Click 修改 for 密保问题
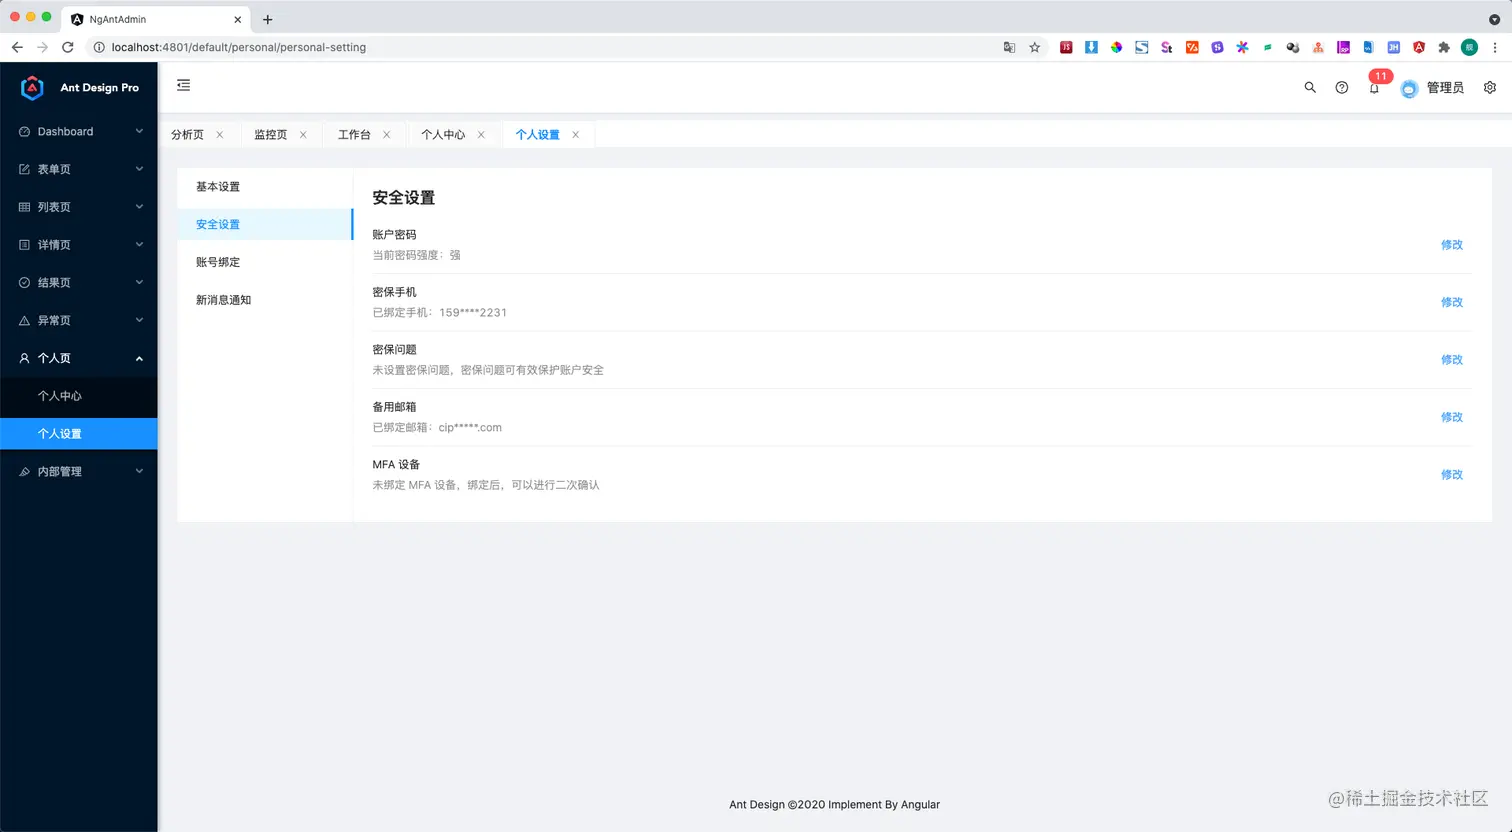This screenshot has height=832, width=1512. [x=1452, y=360]
